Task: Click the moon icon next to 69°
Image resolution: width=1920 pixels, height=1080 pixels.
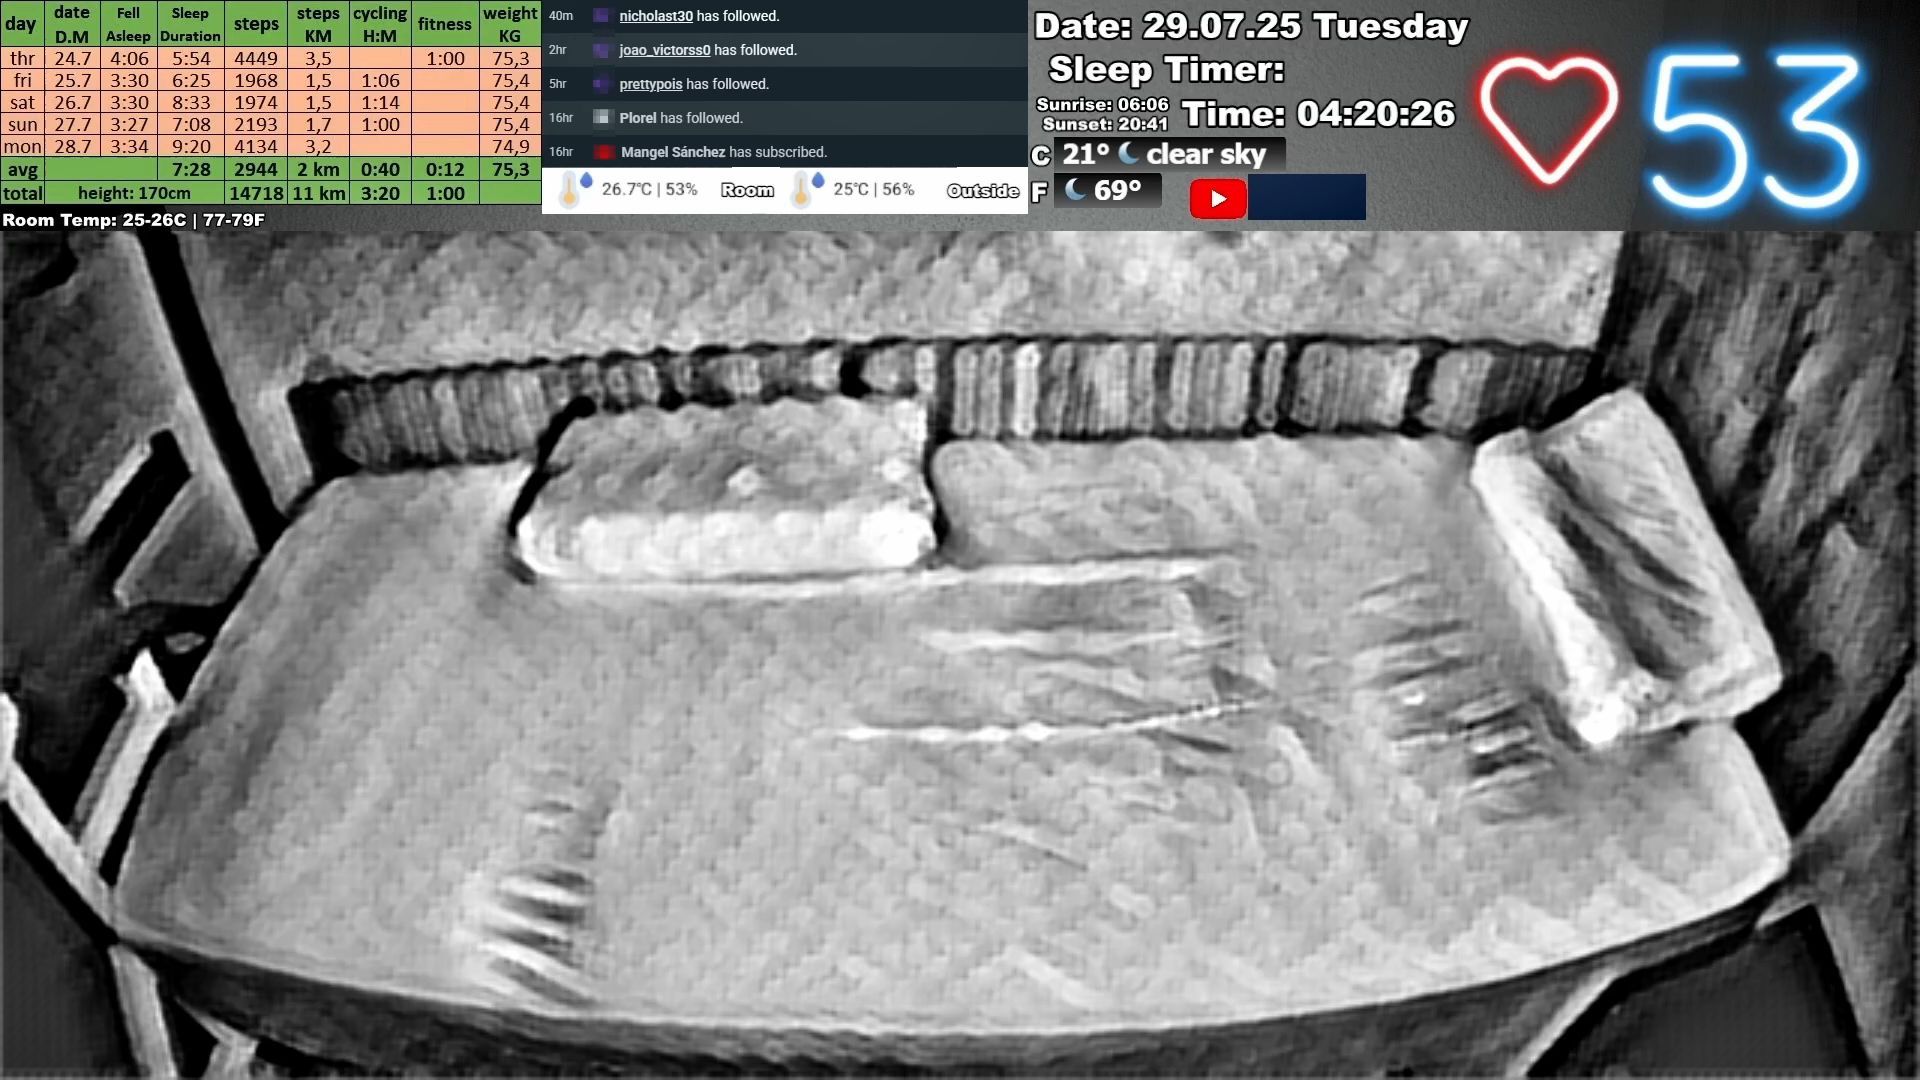Action: 1076,189
